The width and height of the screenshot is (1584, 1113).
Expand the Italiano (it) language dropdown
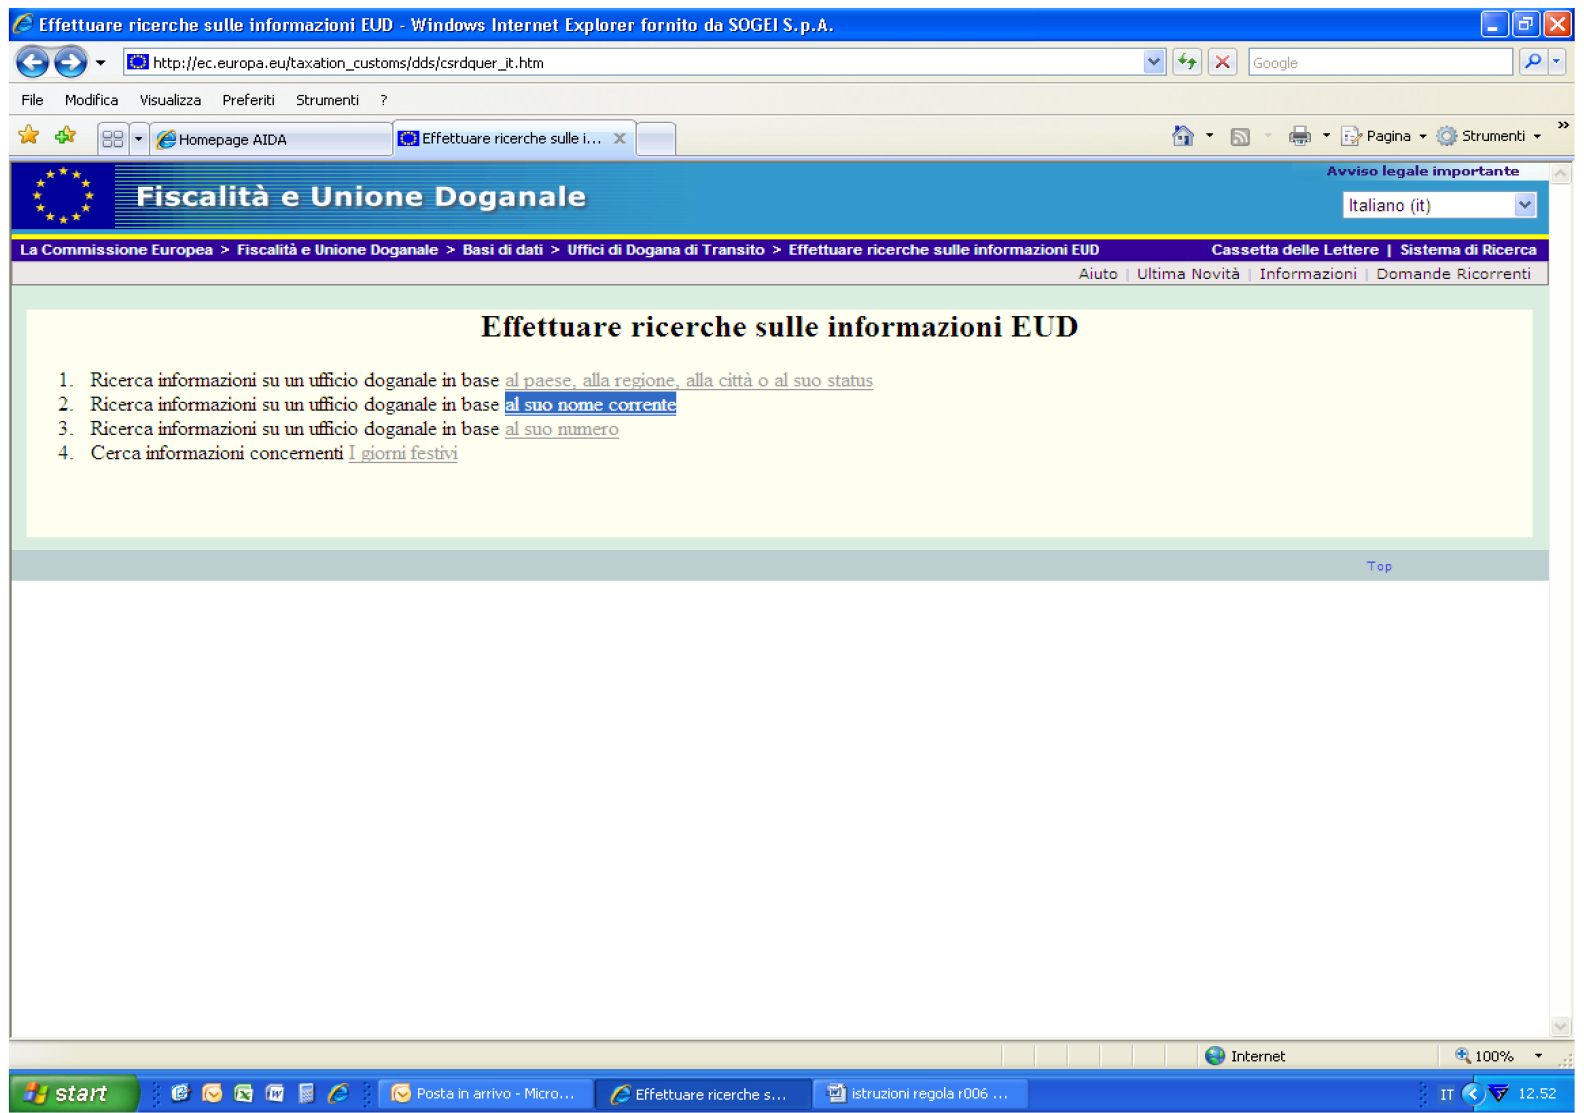point(1523,205)
